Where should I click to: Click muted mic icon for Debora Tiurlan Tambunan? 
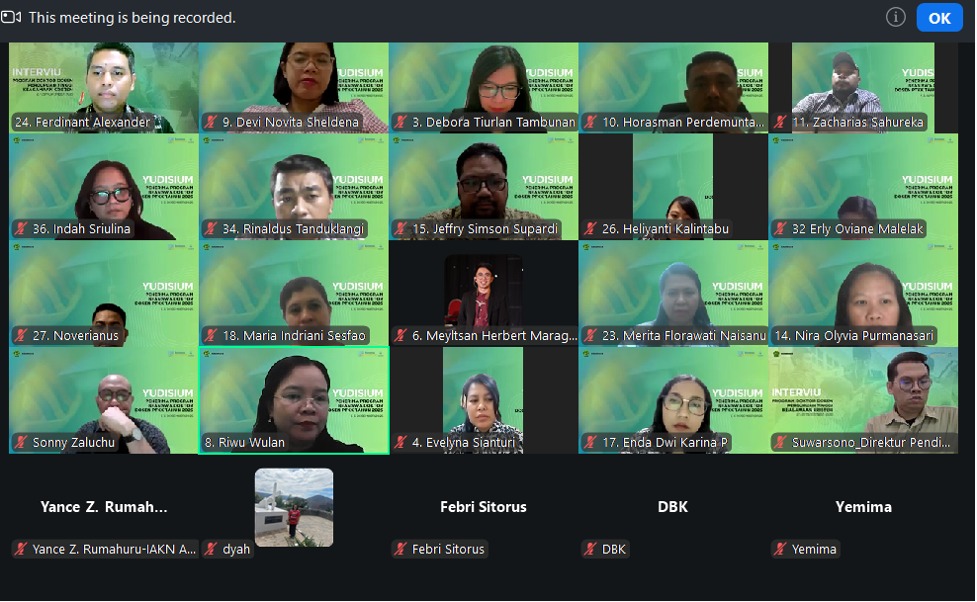[x=401, y=122]
